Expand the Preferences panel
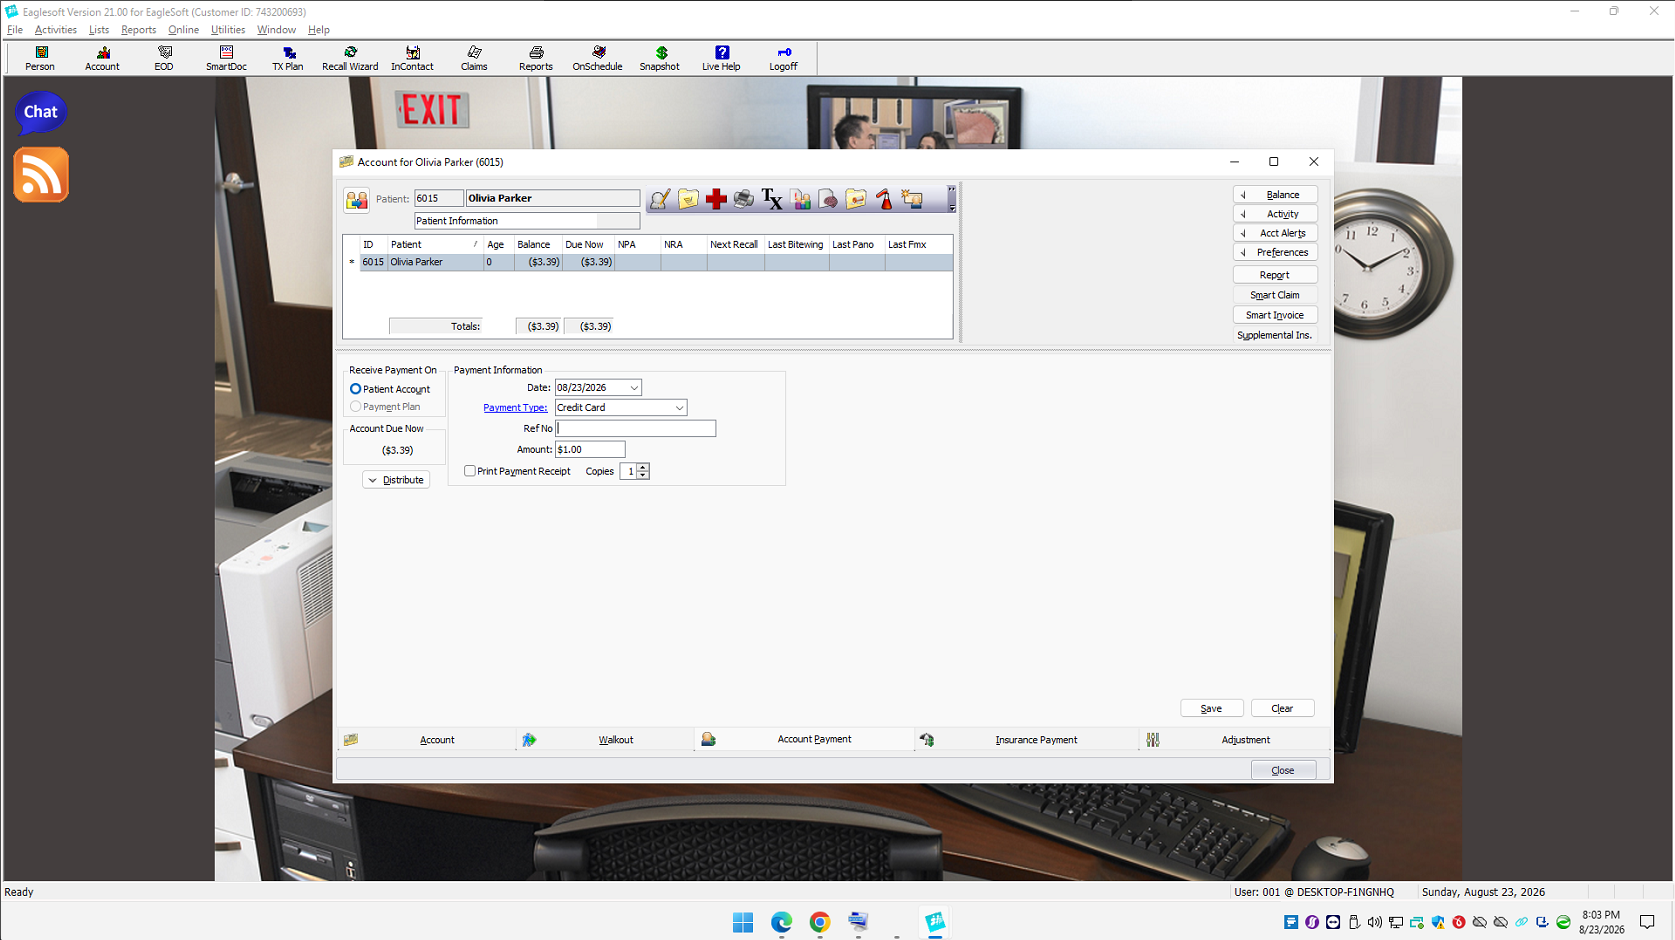This screenshot has height=940, width=1675. tap(1275, 253)
